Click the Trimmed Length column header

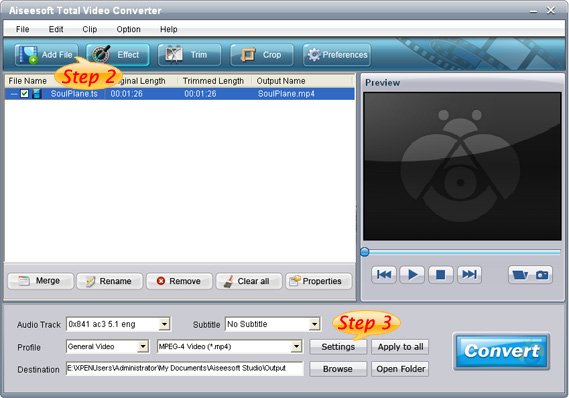click(x=213, y=81)
